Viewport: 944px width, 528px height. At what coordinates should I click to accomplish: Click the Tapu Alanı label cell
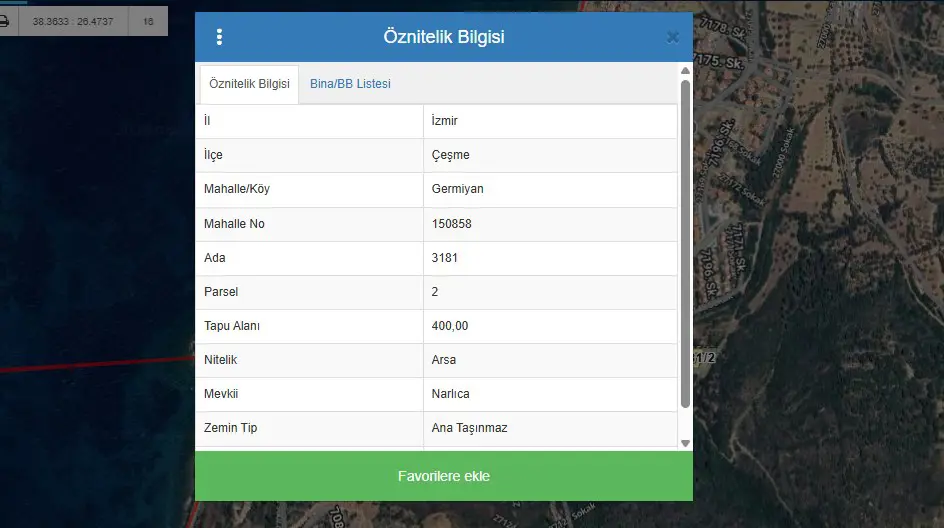[x=309, y=326]
